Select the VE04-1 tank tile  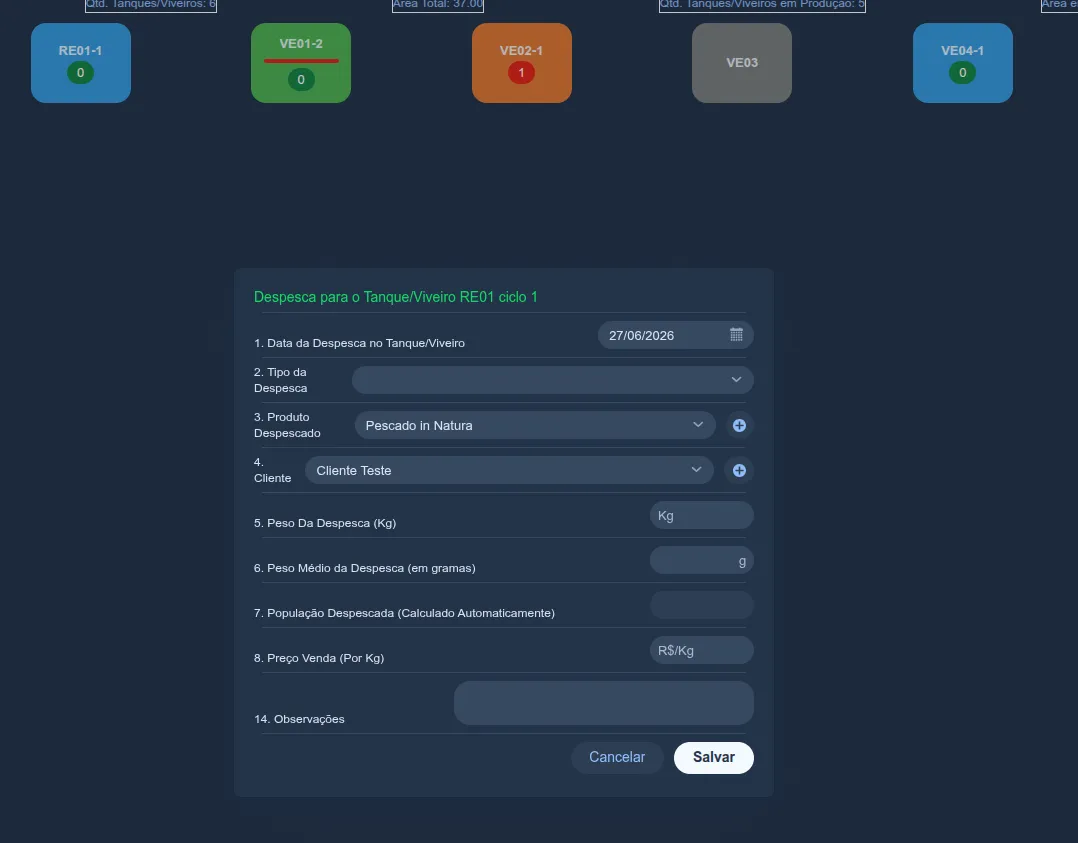[x=962, y=63]
